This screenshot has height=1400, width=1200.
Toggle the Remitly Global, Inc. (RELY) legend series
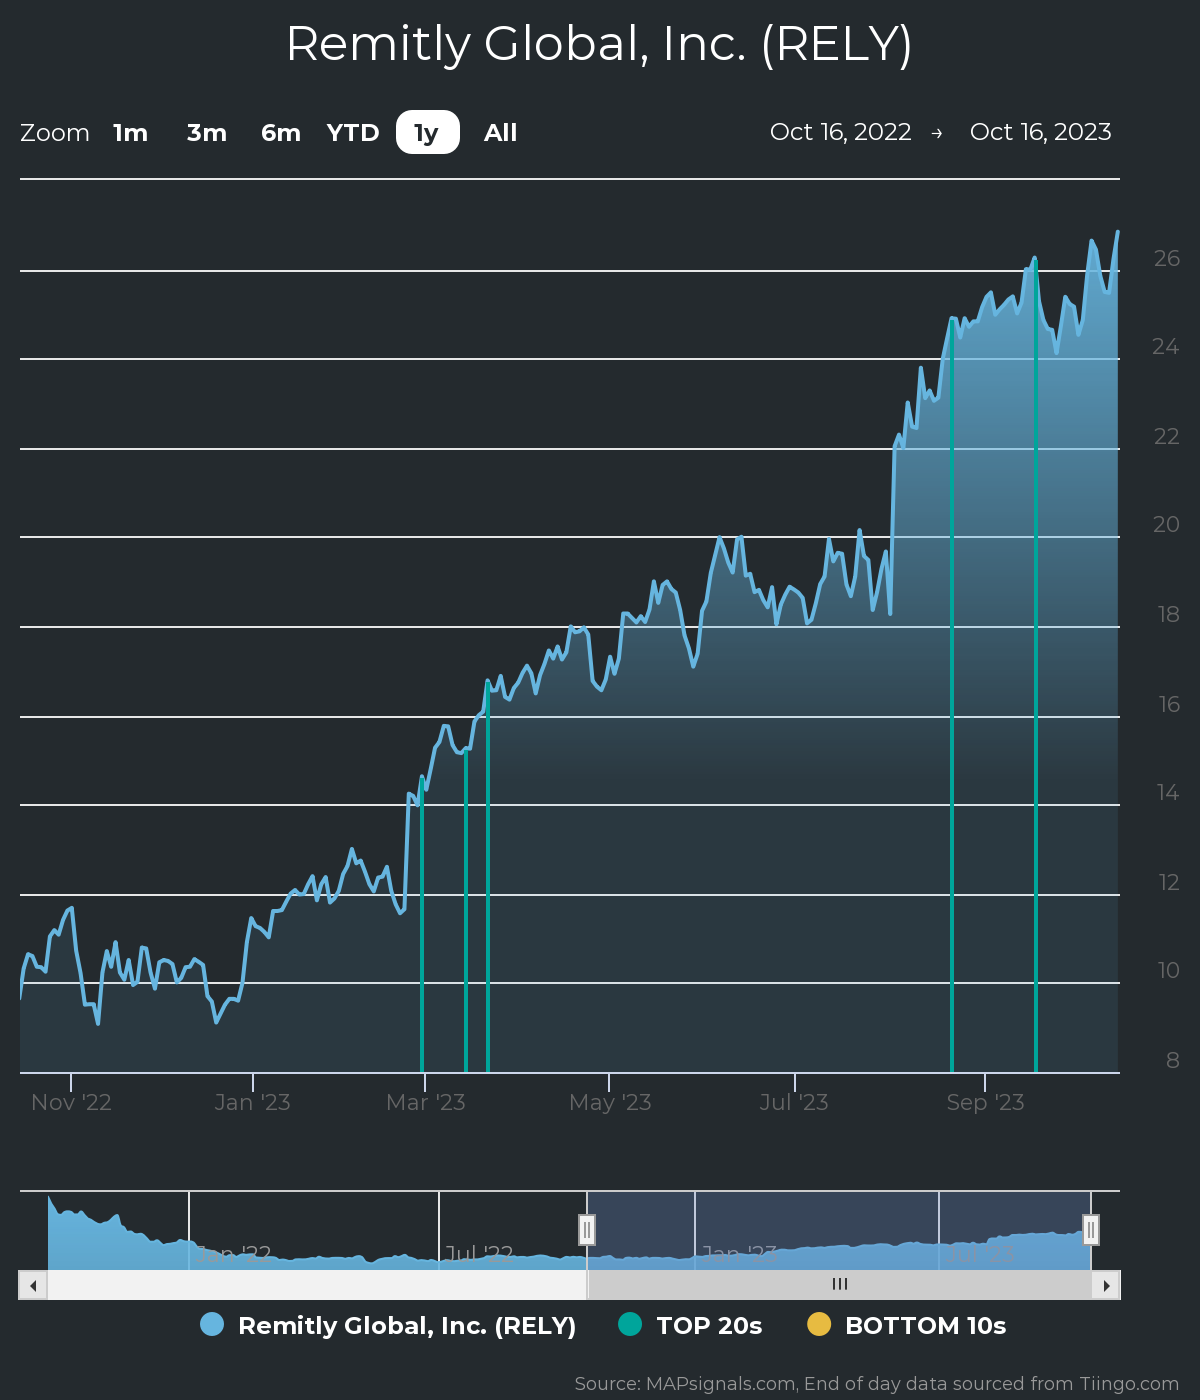coord(388,1325)
